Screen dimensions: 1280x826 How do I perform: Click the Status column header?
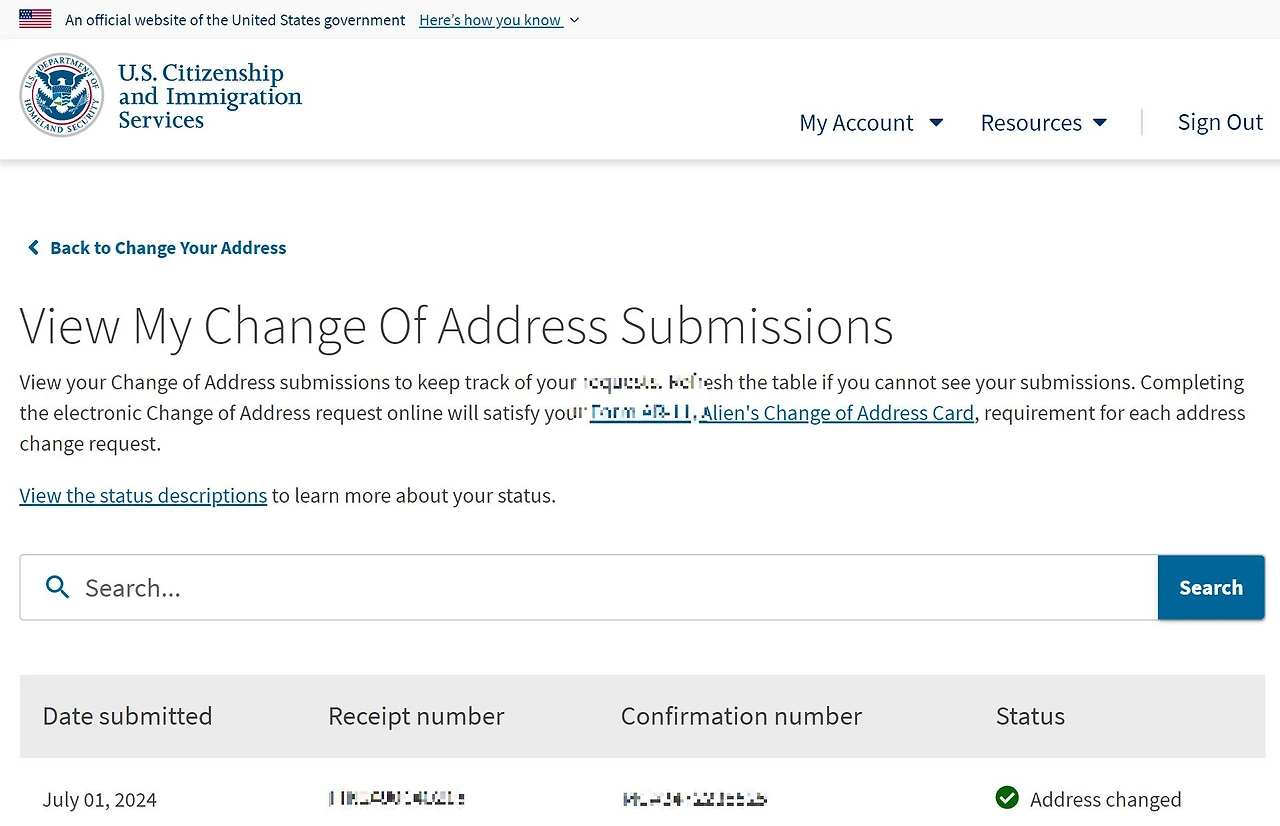coord(1030,716)
